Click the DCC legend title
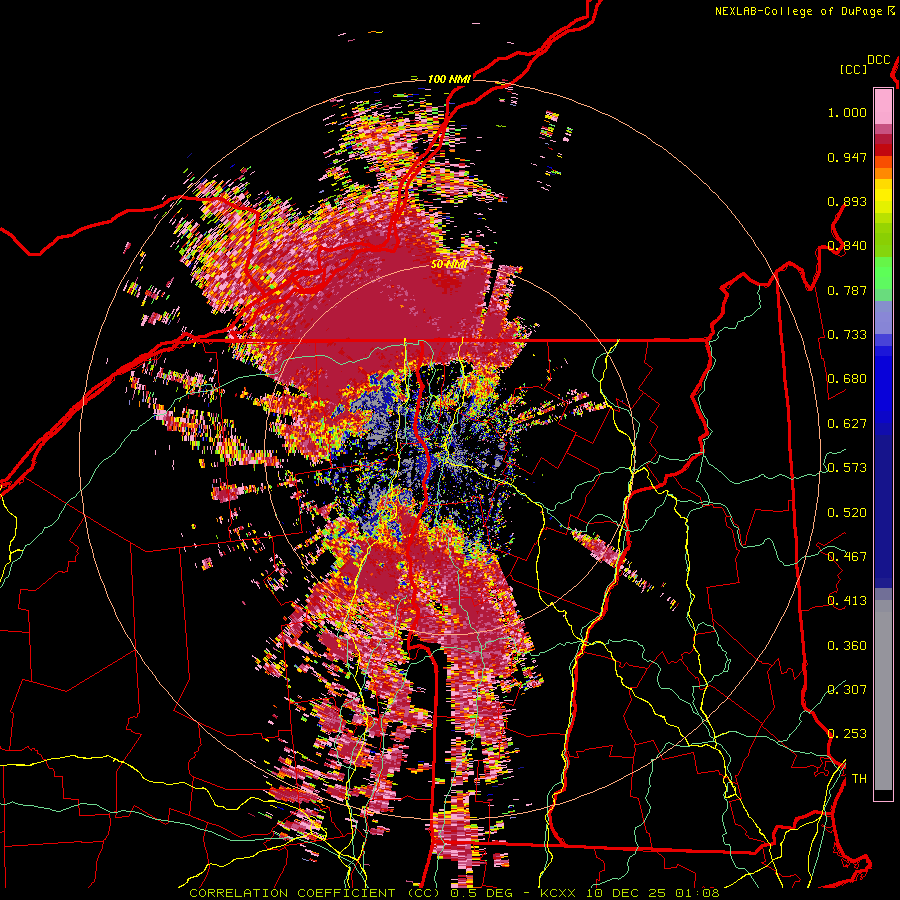Screen dimensions: 900x900 click(879, 60)
